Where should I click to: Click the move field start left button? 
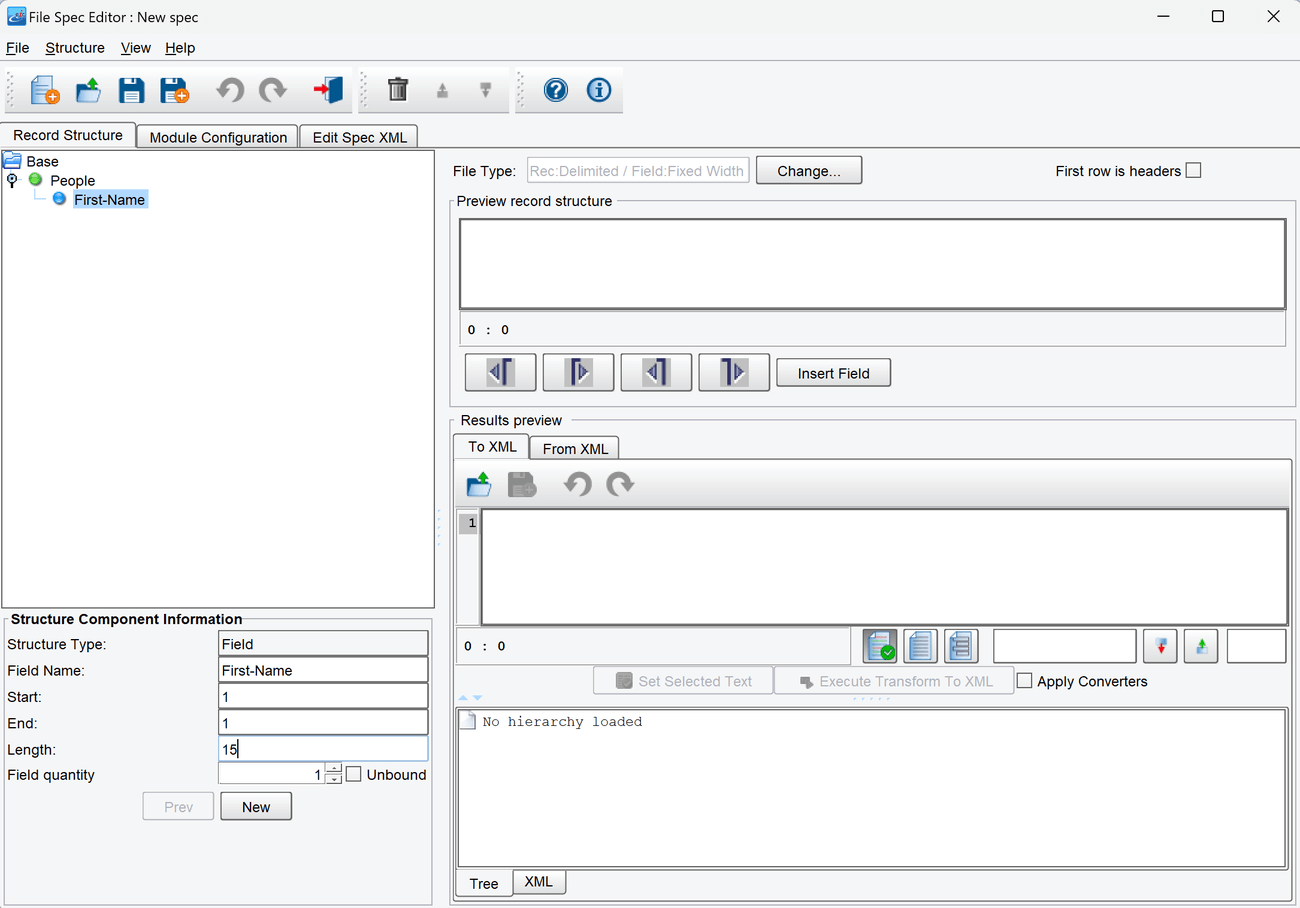click(x=501, y=373)
